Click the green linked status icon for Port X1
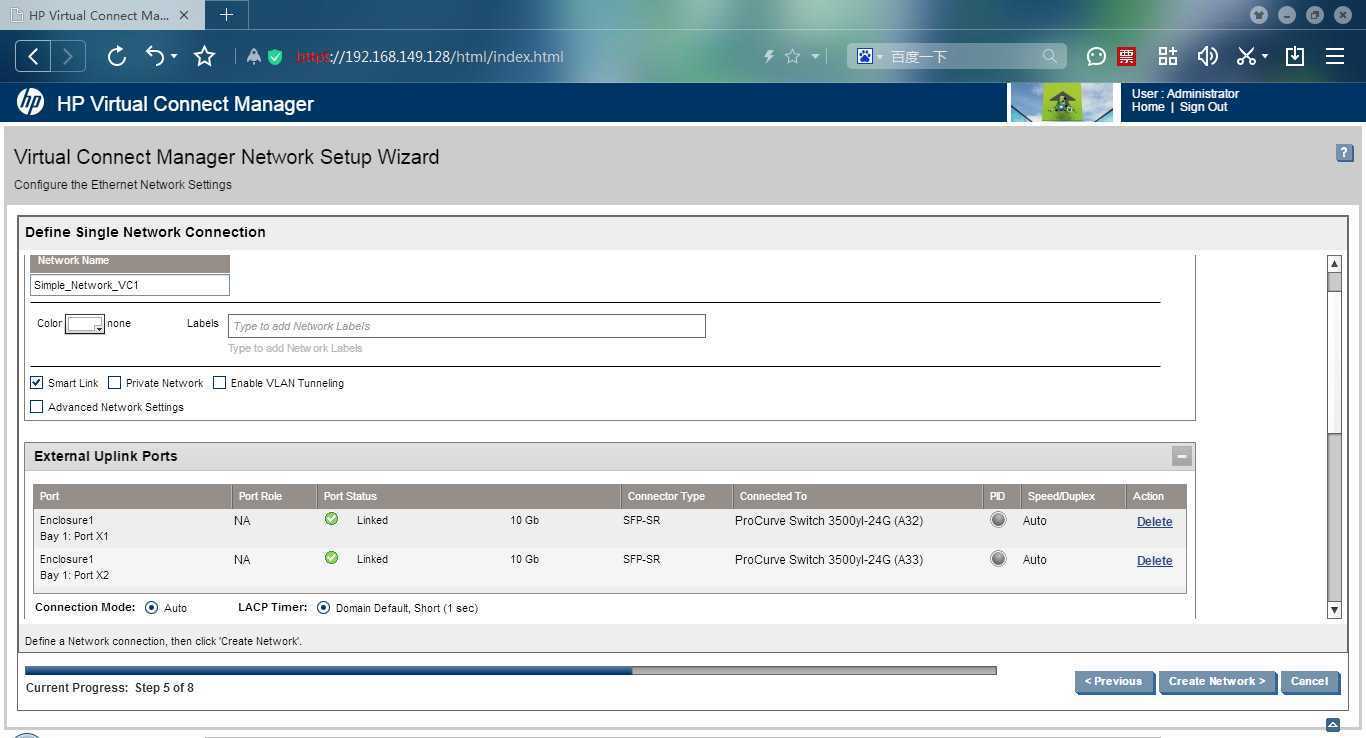 [331, 519]
